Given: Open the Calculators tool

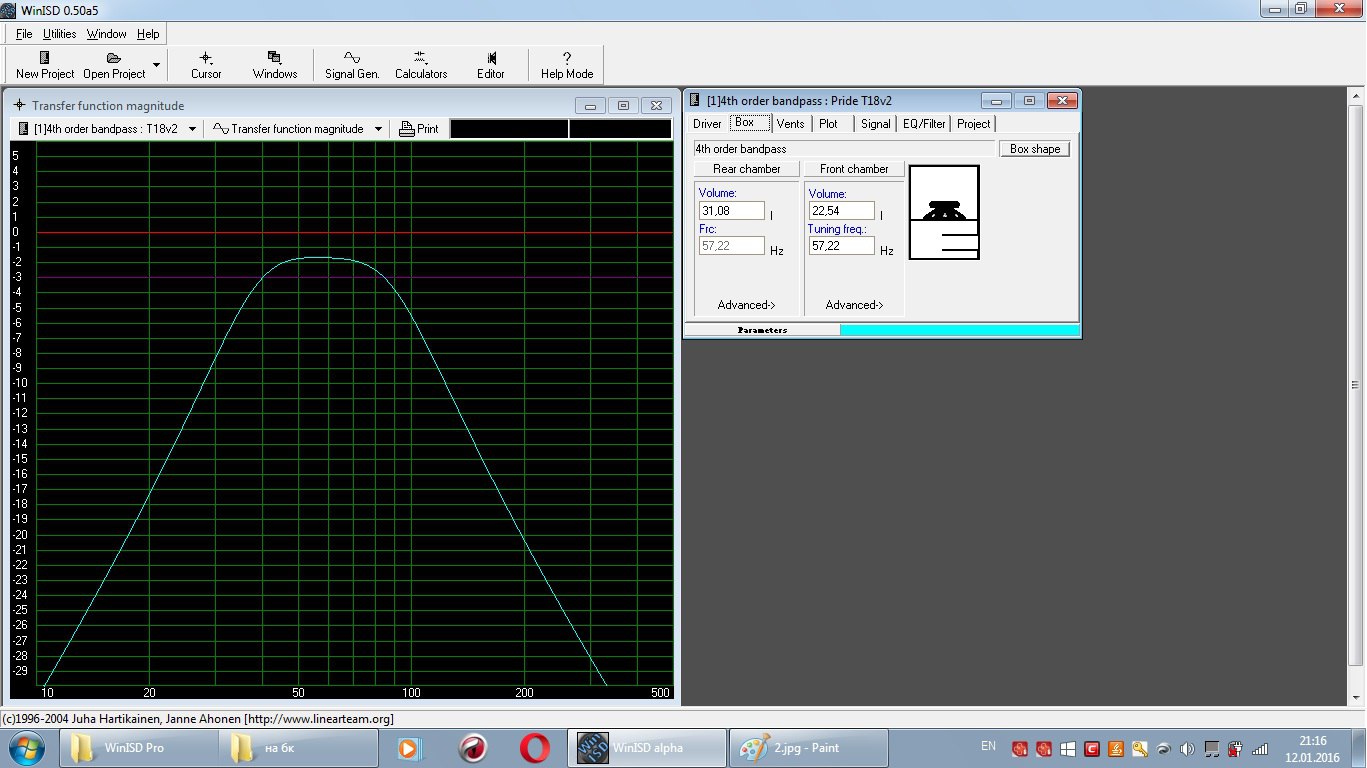Looking at the screenshot, I should click(421, 65).
